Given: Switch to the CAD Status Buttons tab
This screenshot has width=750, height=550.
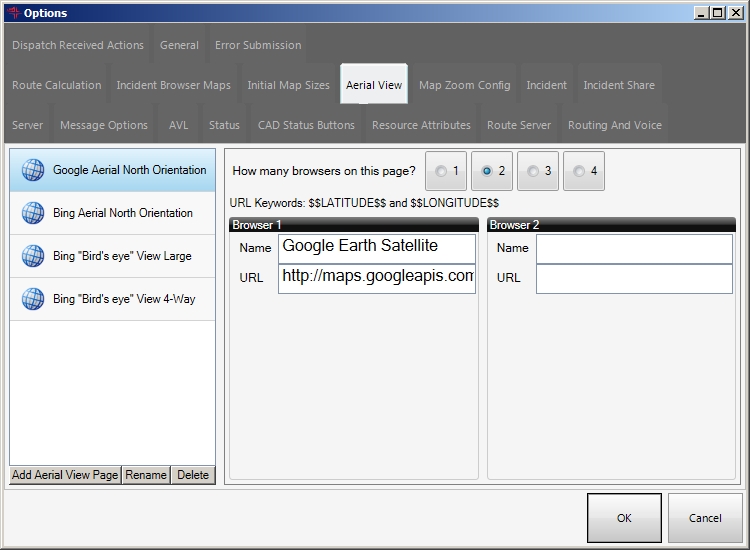Looking at the screenshot, I should click(x=307, y=125).
